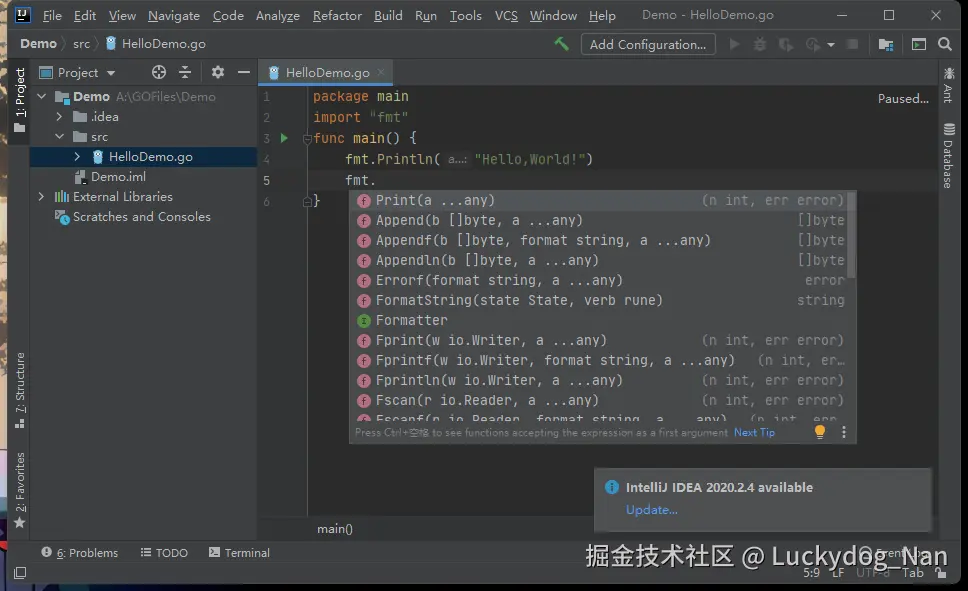Open the TODO tool window
Viewport: 968px width, 591px height.
point(164,552)
